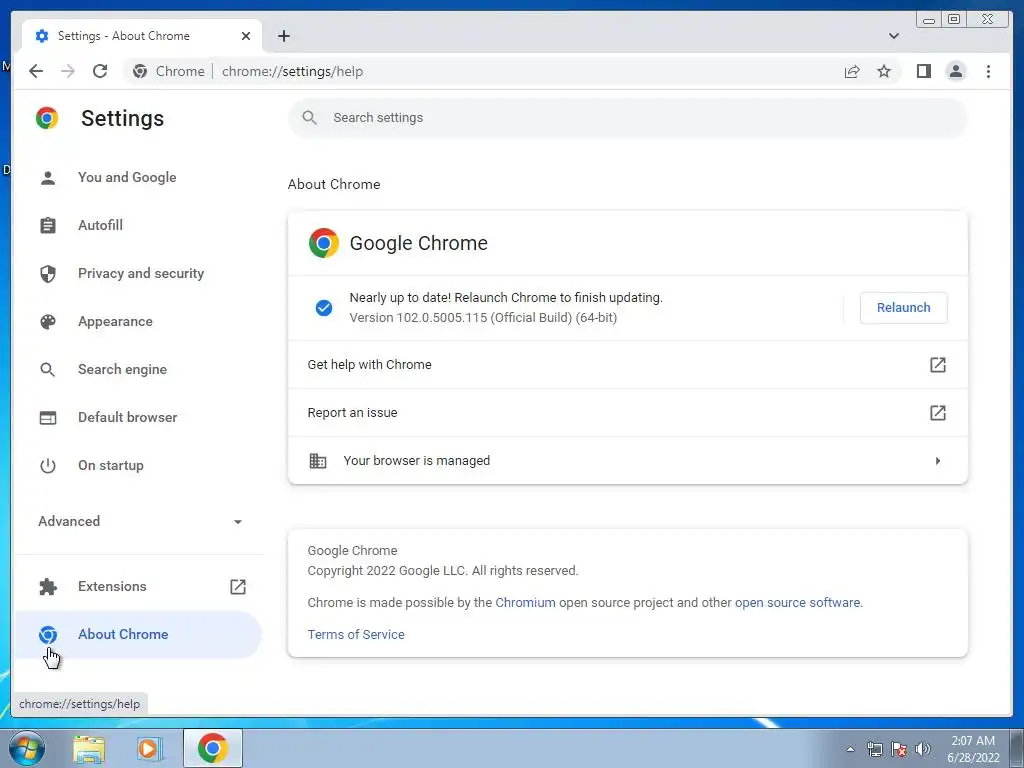The height and width of the screenshot is (768, 1024).
Task: Open a new tab with the plus button
Action: click(x=283, y=36)
